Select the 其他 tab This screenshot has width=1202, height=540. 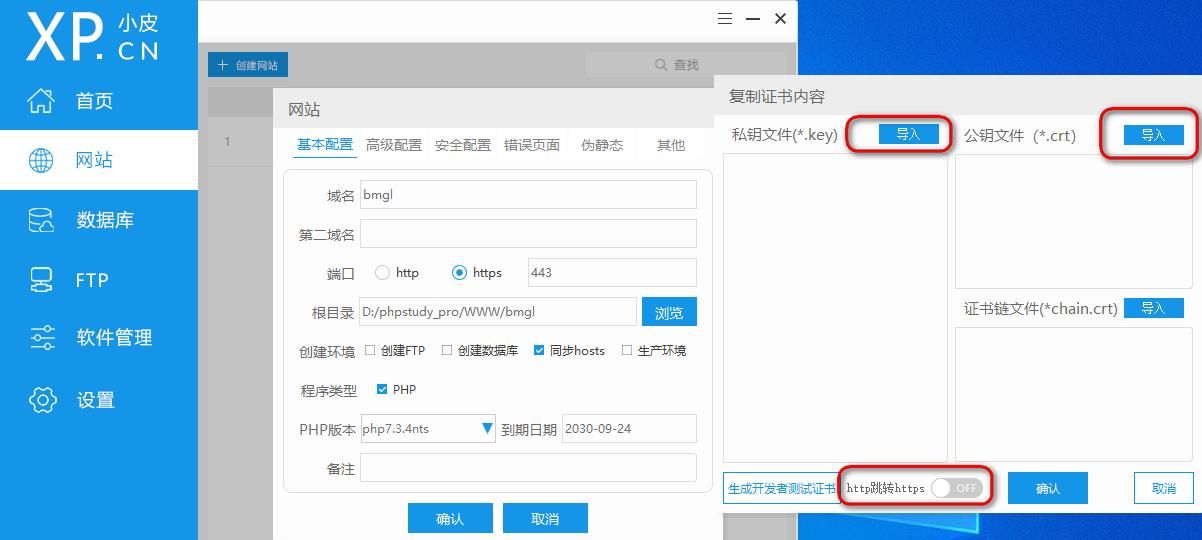click(x=671, y=145)
